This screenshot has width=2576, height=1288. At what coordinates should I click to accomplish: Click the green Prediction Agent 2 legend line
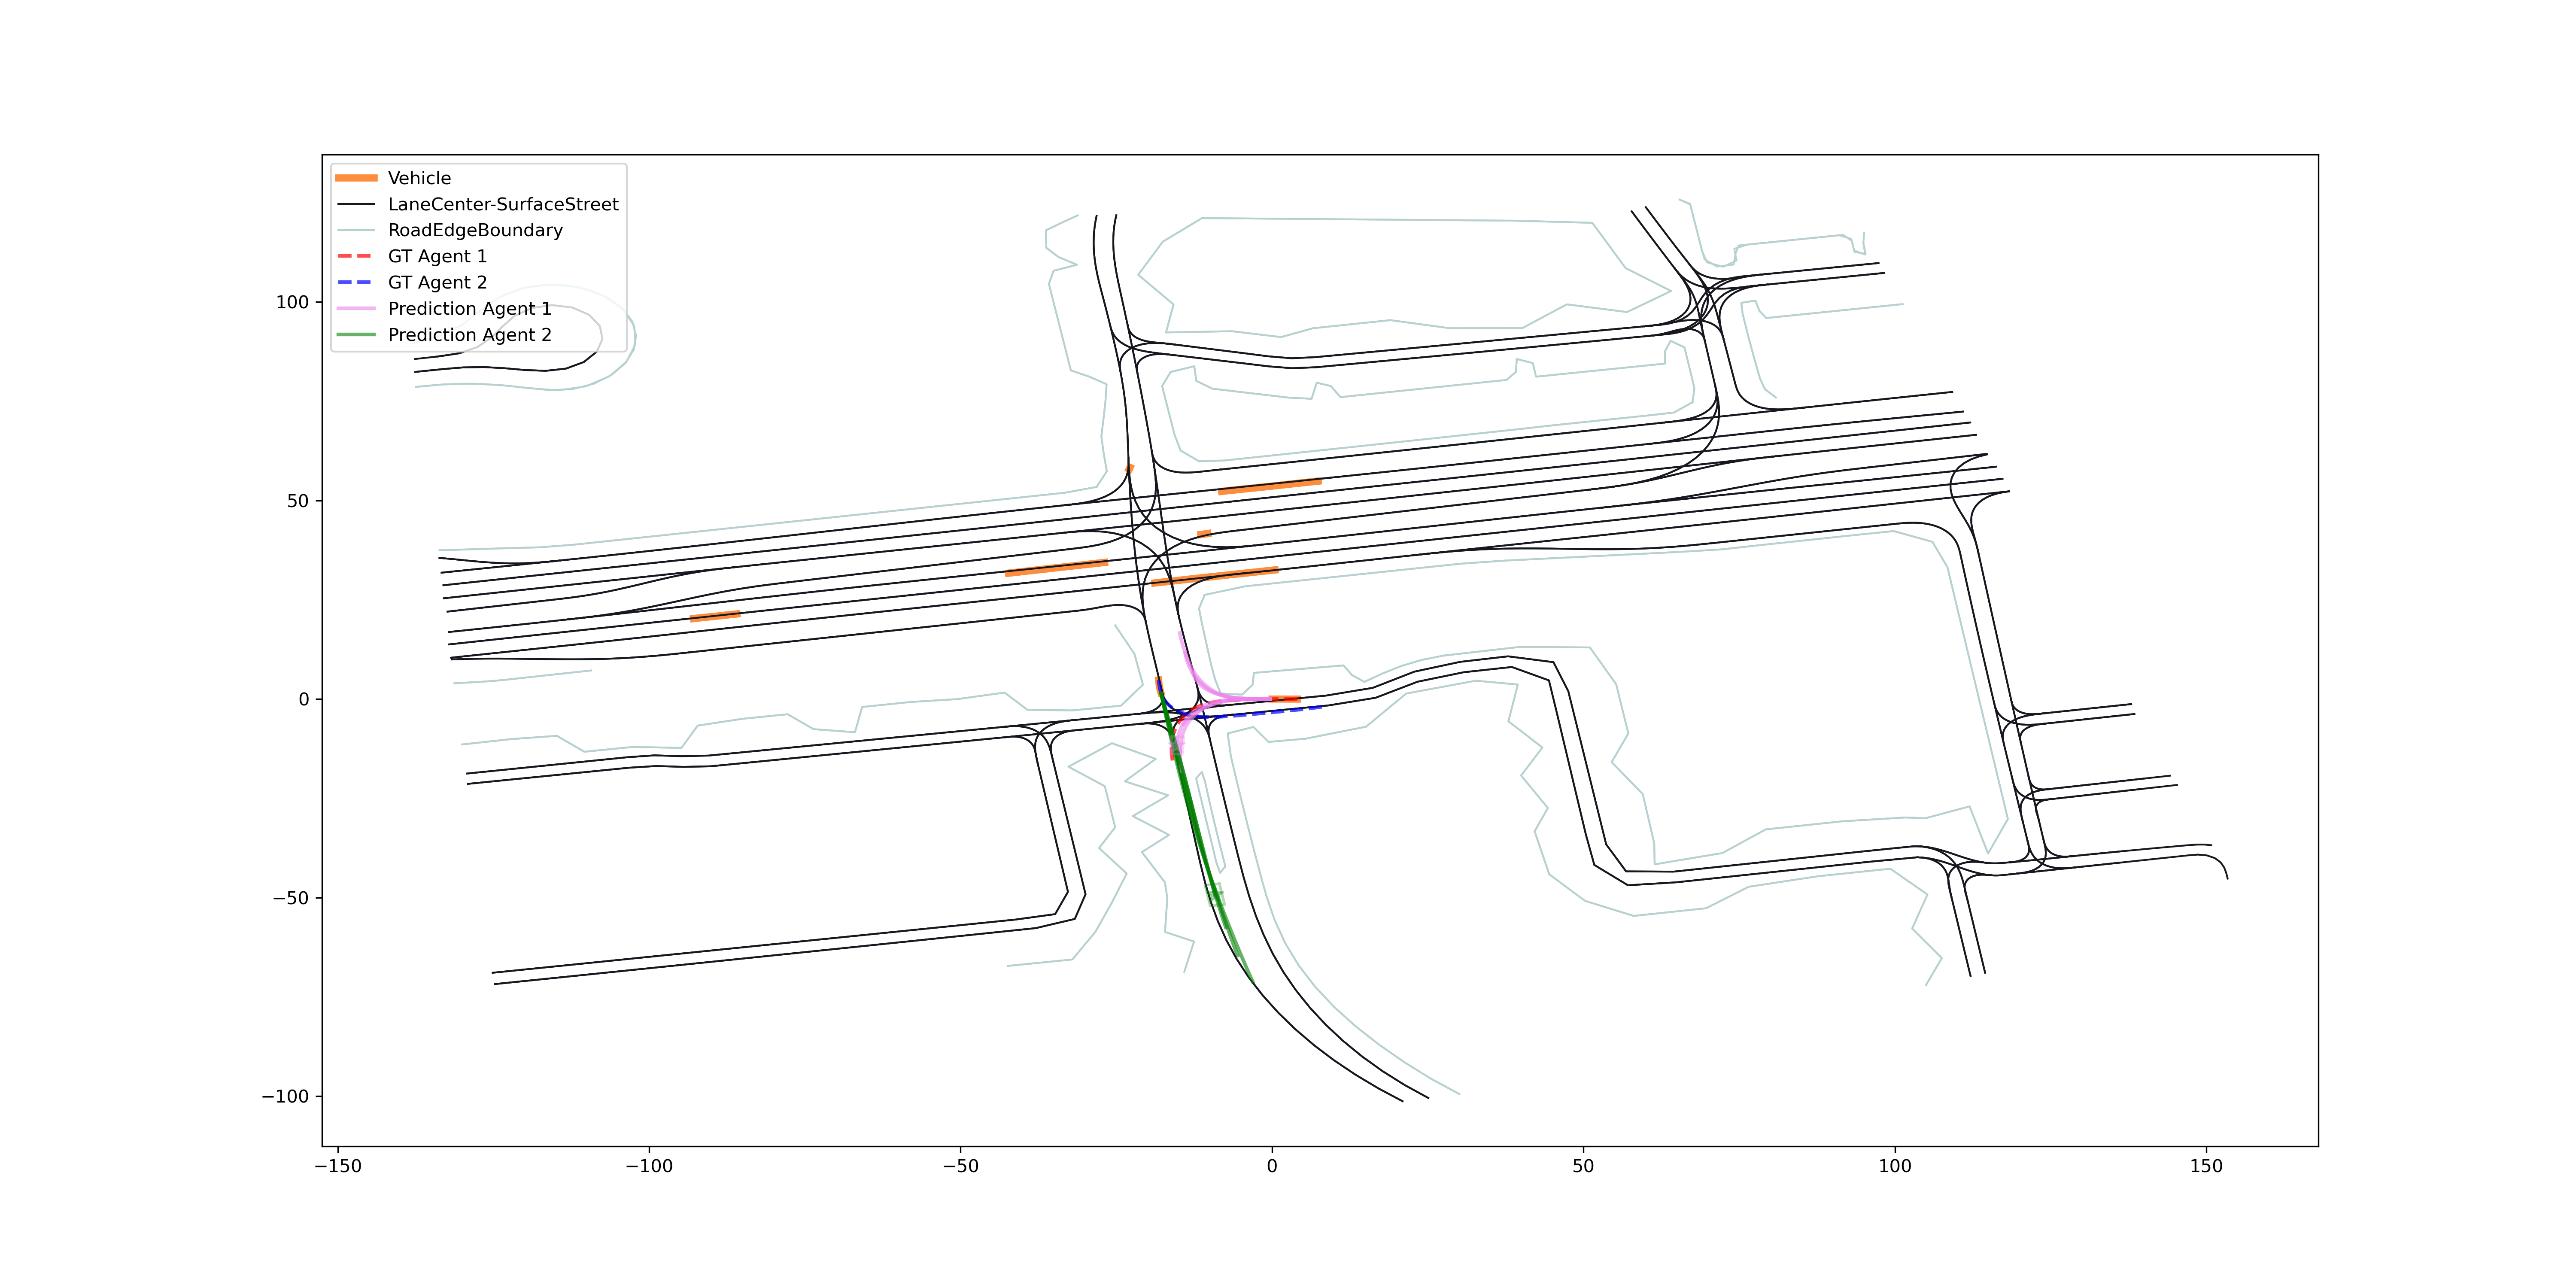click(356, 334)
